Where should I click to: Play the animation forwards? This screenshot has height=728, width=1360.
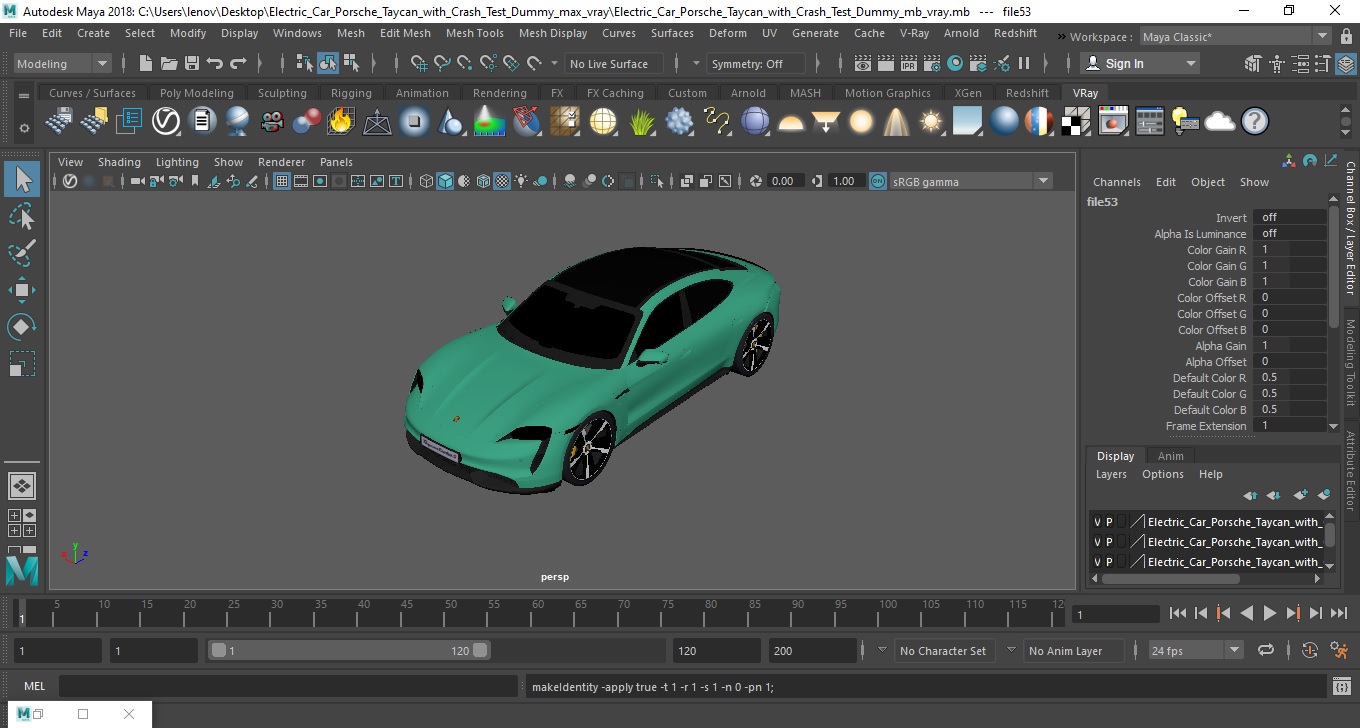pyautogui.click(x=1269, y=613)
